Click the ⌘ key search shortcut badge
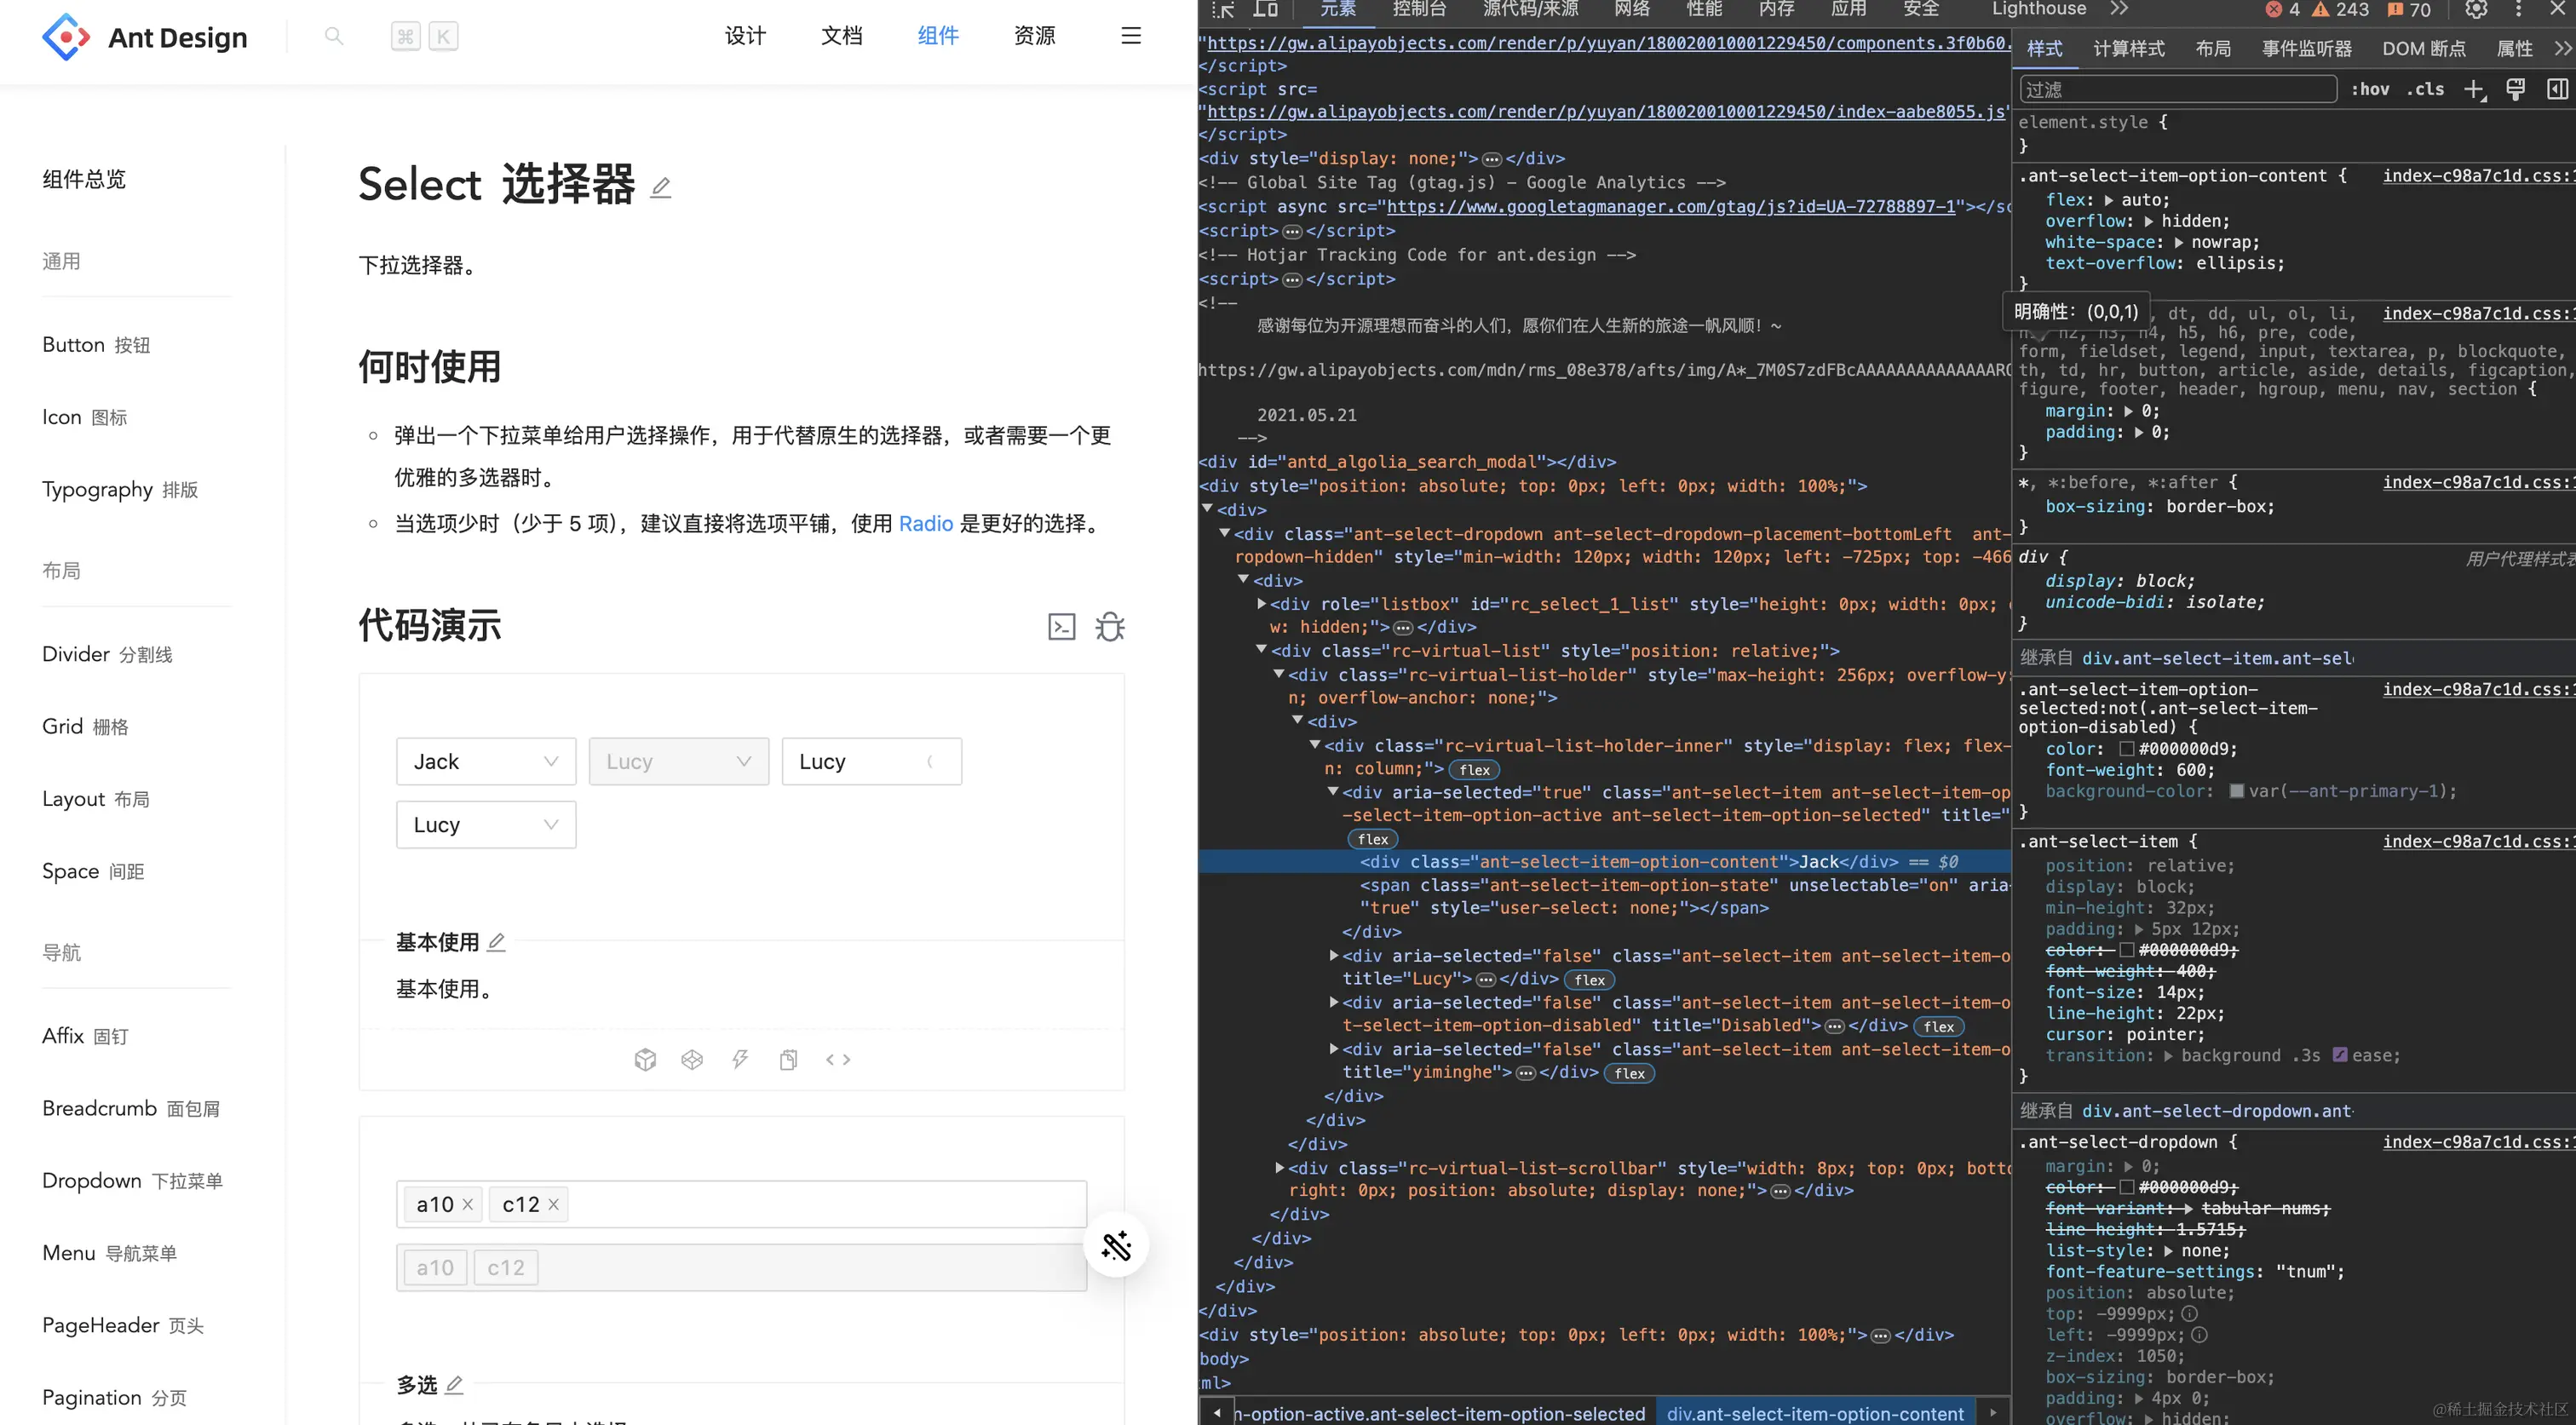This screenshot has width=2576, height=1425. tap(405, 37)
